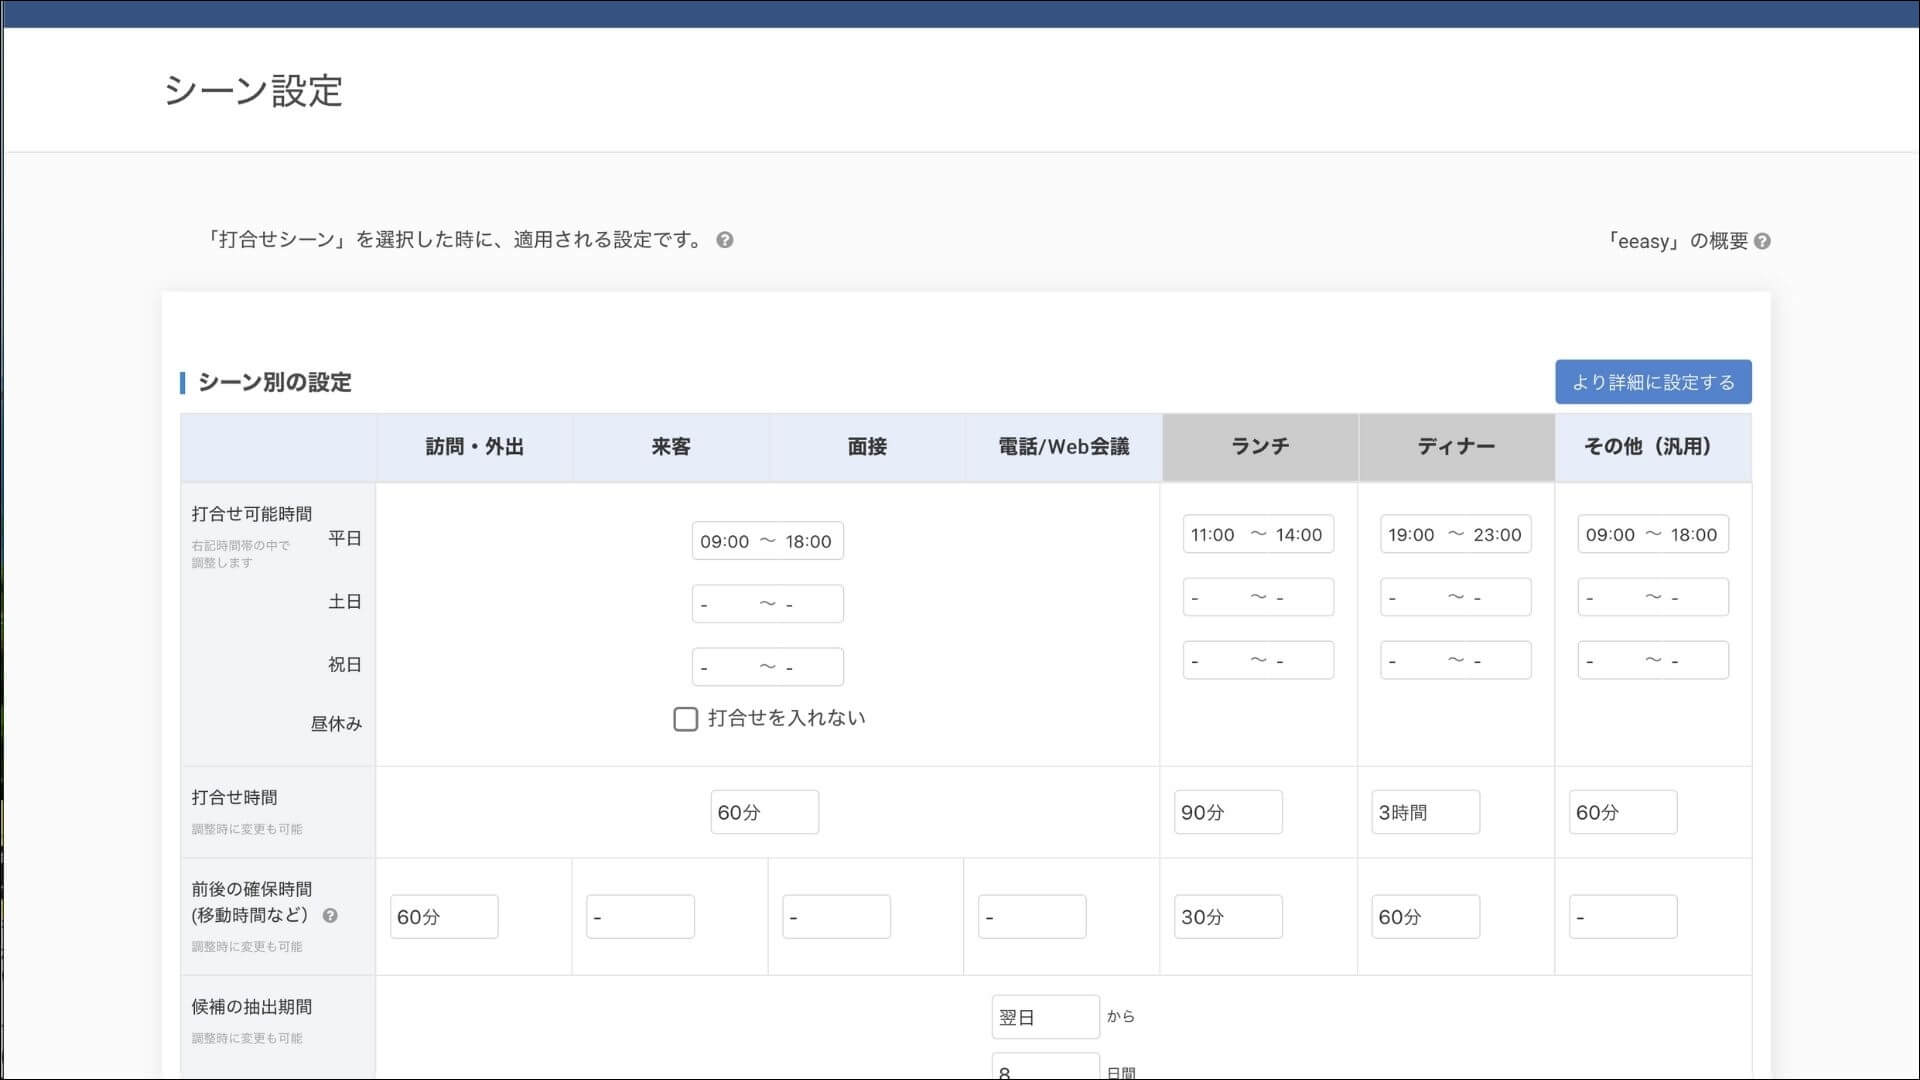
Task: Click the weekday 09:00〜18:00 time range field
Action: [x=767, y=541]
